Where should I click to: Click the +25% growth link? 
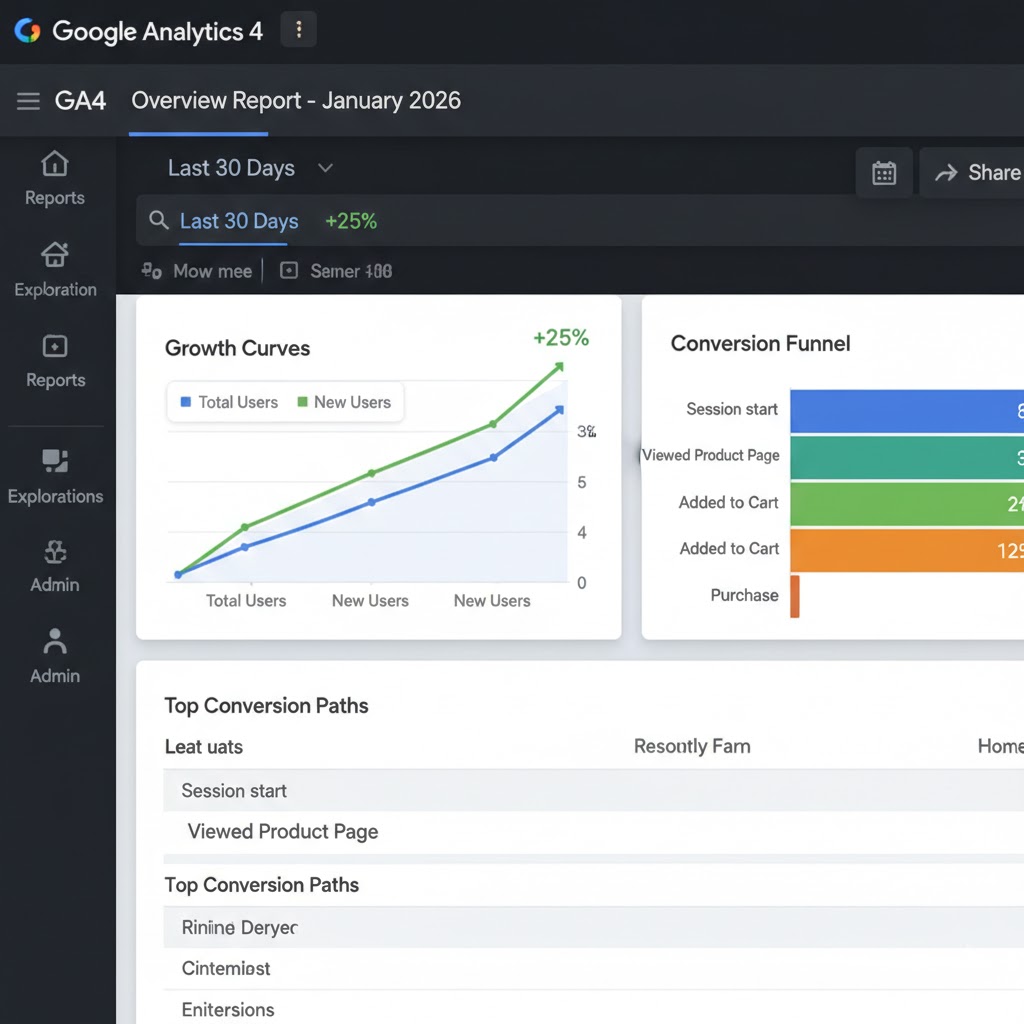pyautogui.click(x=350, y=222)
